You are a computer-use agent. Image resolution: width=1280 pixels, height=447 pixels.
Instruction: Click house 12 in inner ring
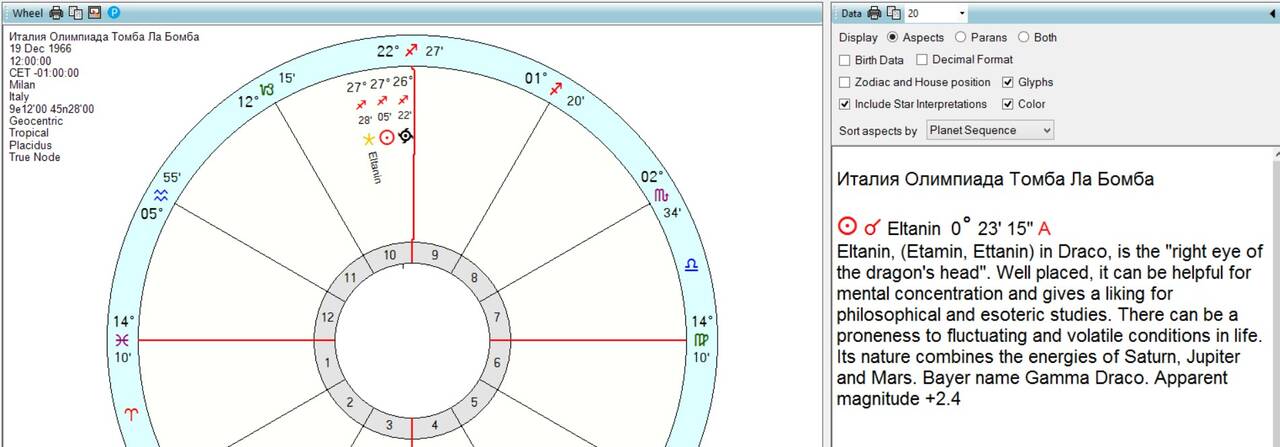pyautogui.click(x=329, y=316)
